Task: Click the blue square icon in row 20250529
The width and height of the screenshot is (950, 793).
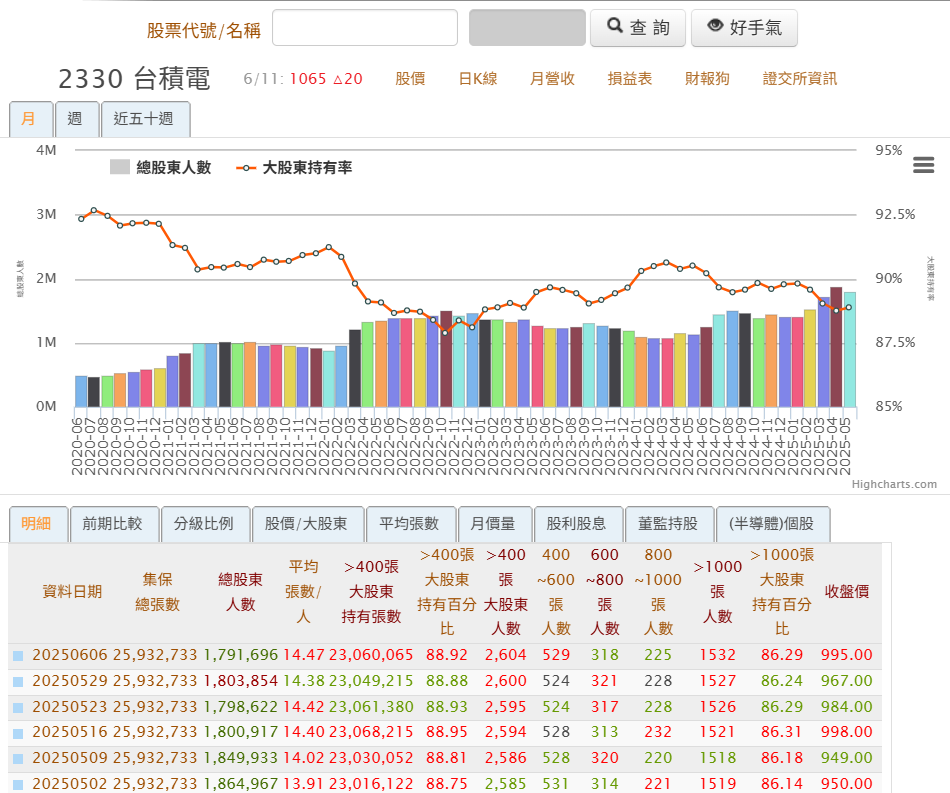Action: pos(18,682)
